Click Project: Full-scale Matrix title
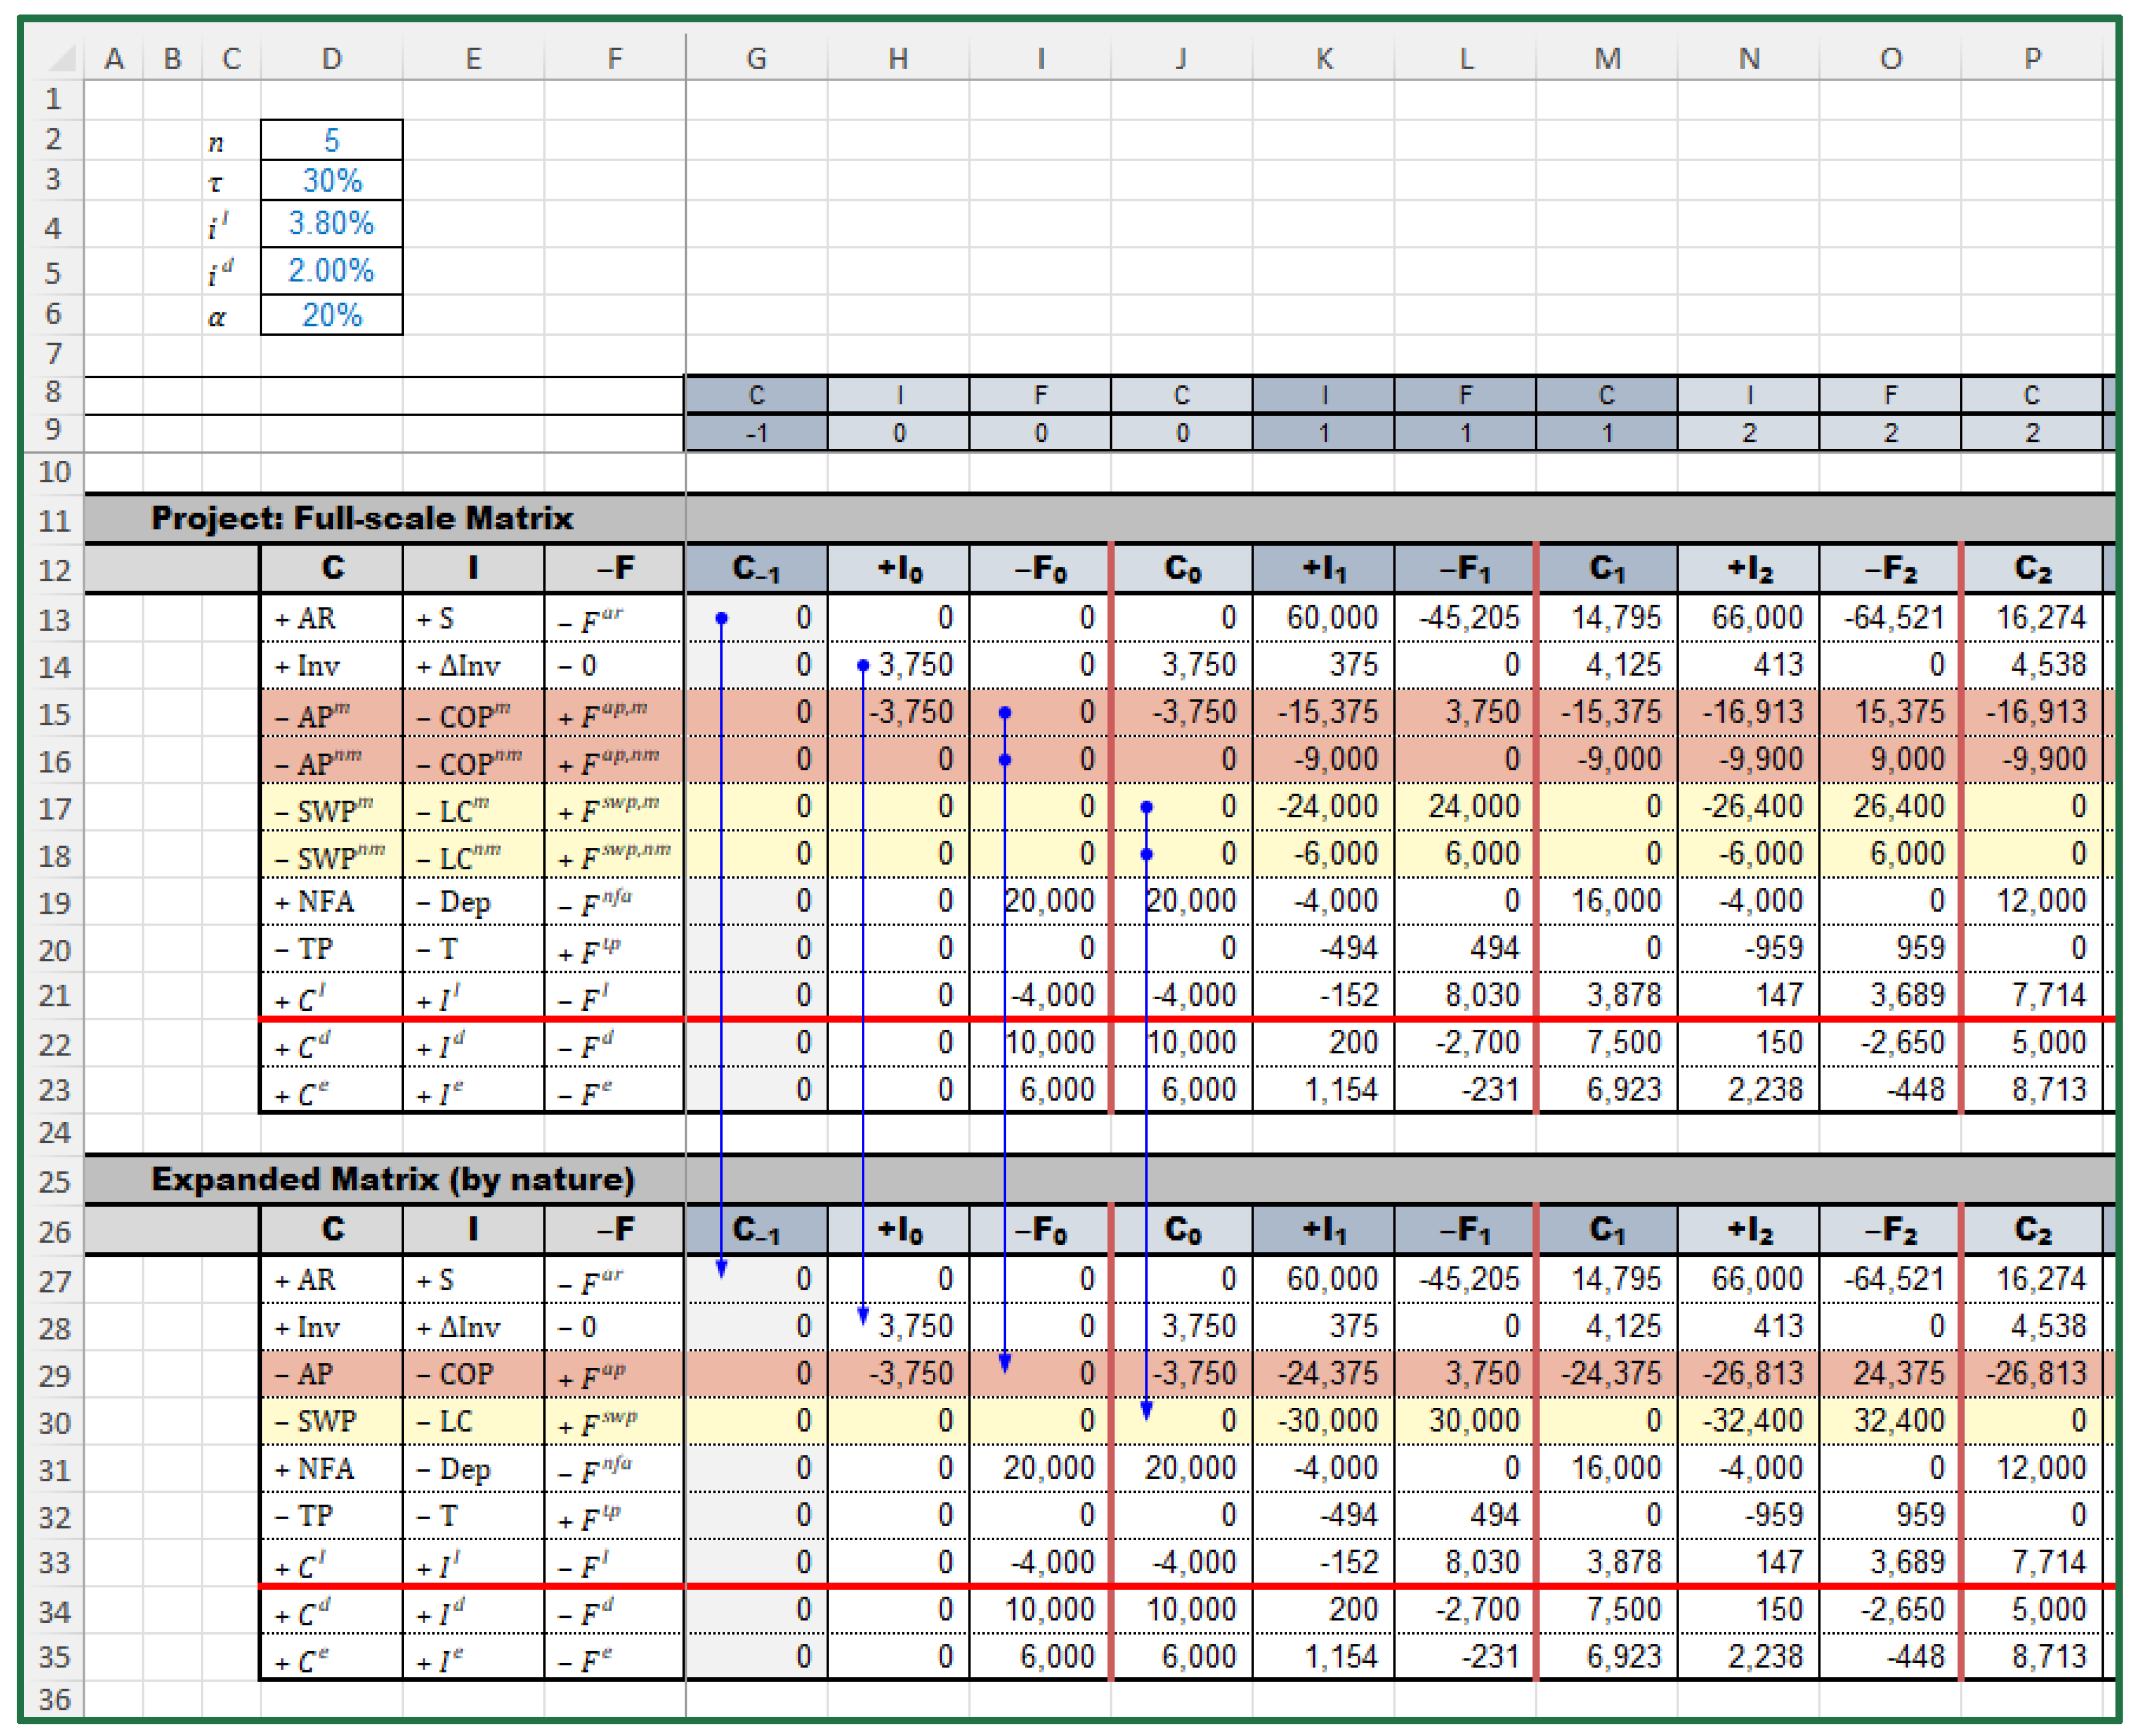The image size is (2140, 1736). pyautogui.click(x=362, y=518)
